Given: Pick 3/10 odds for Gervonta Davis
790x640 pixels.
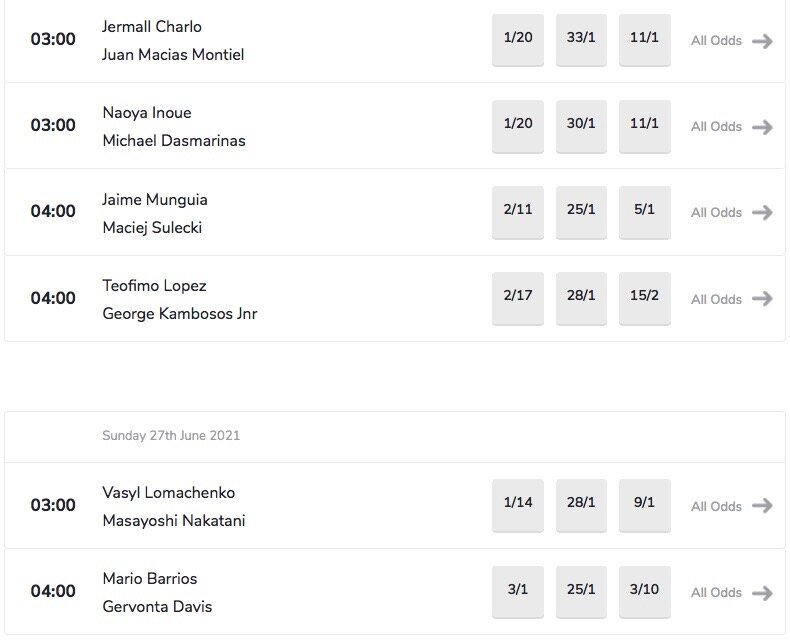Looking at the screenshot, I should pyautogui.click(x=644, y=590).
